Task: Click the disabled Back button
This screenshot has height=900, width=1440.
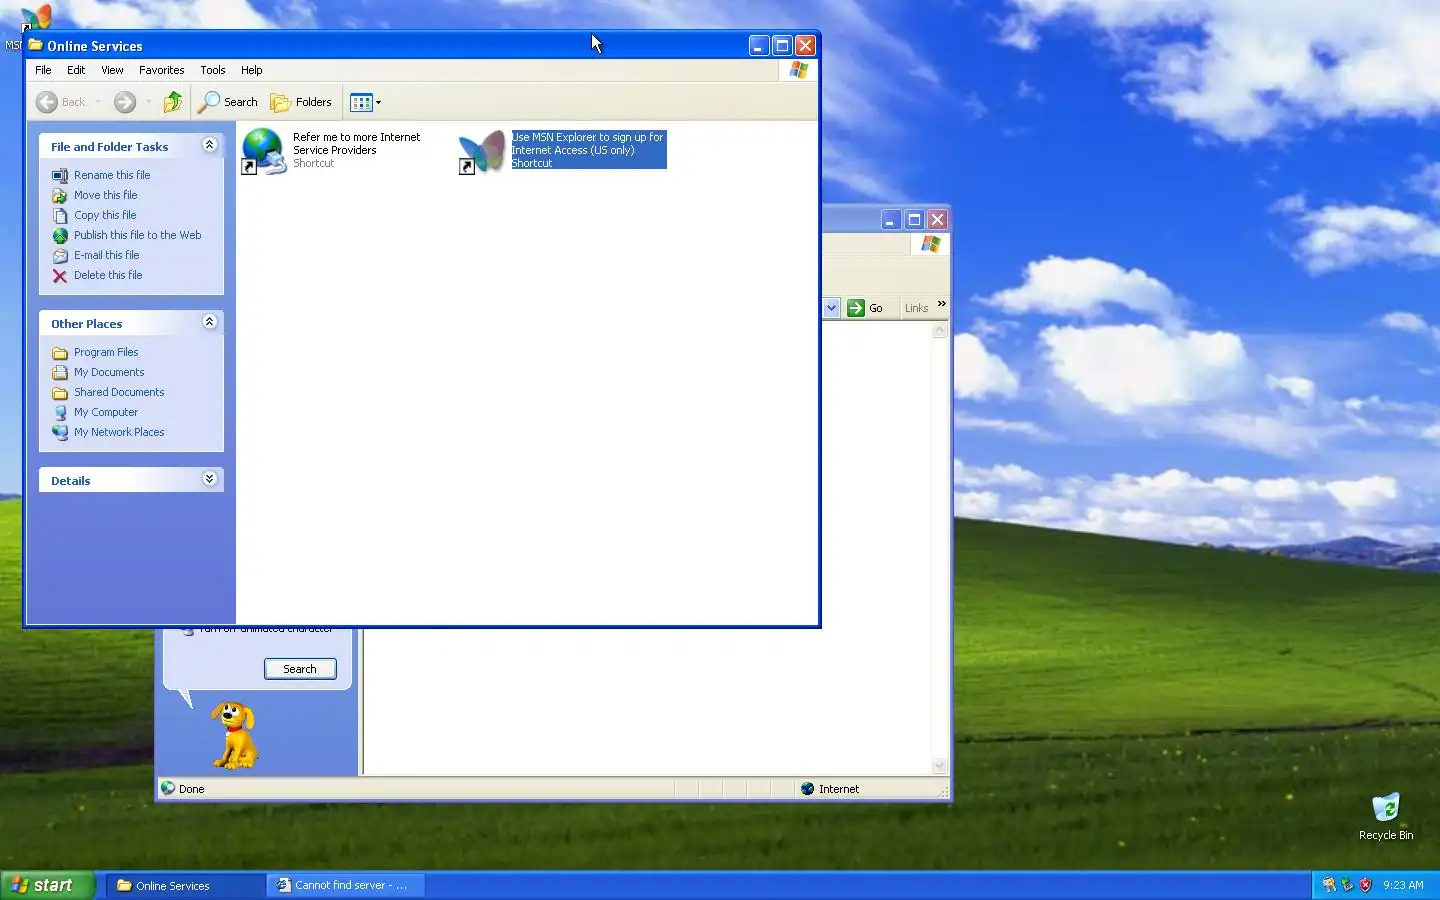Action: [x=61, y=102]
